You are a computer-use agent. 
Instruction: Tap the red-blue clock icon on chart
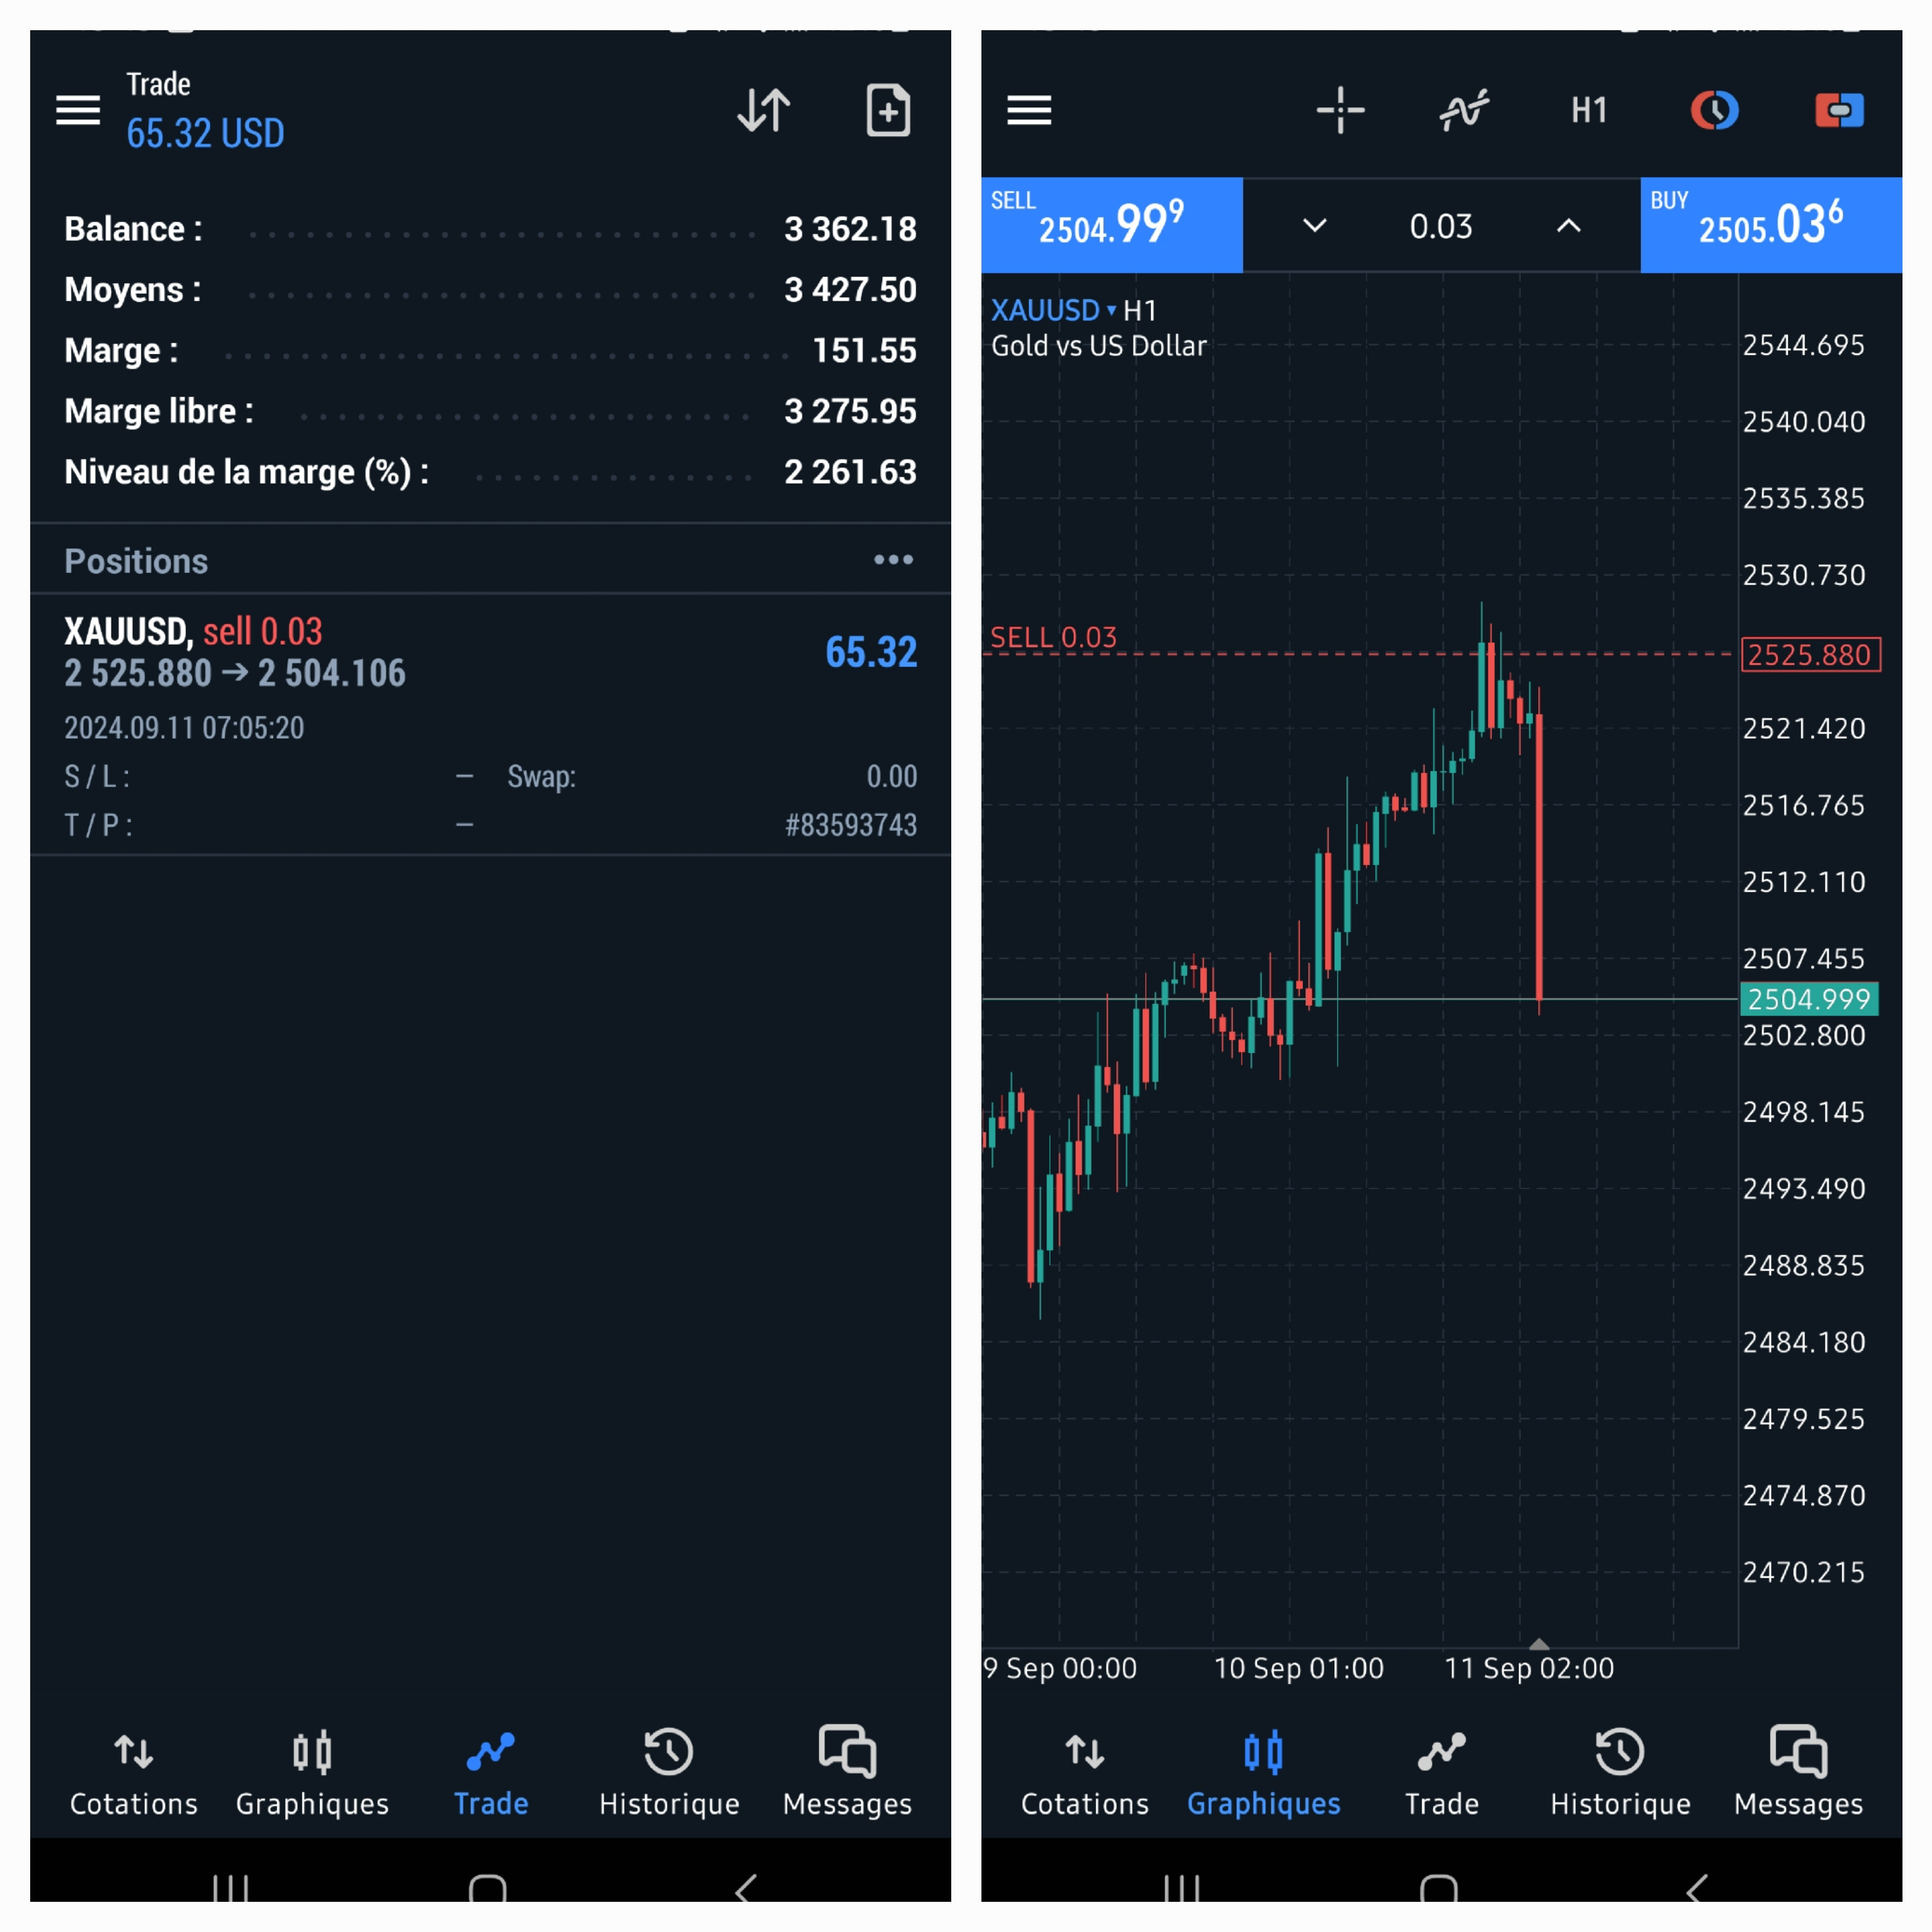pyautogui.click(x=1714, y=110)
